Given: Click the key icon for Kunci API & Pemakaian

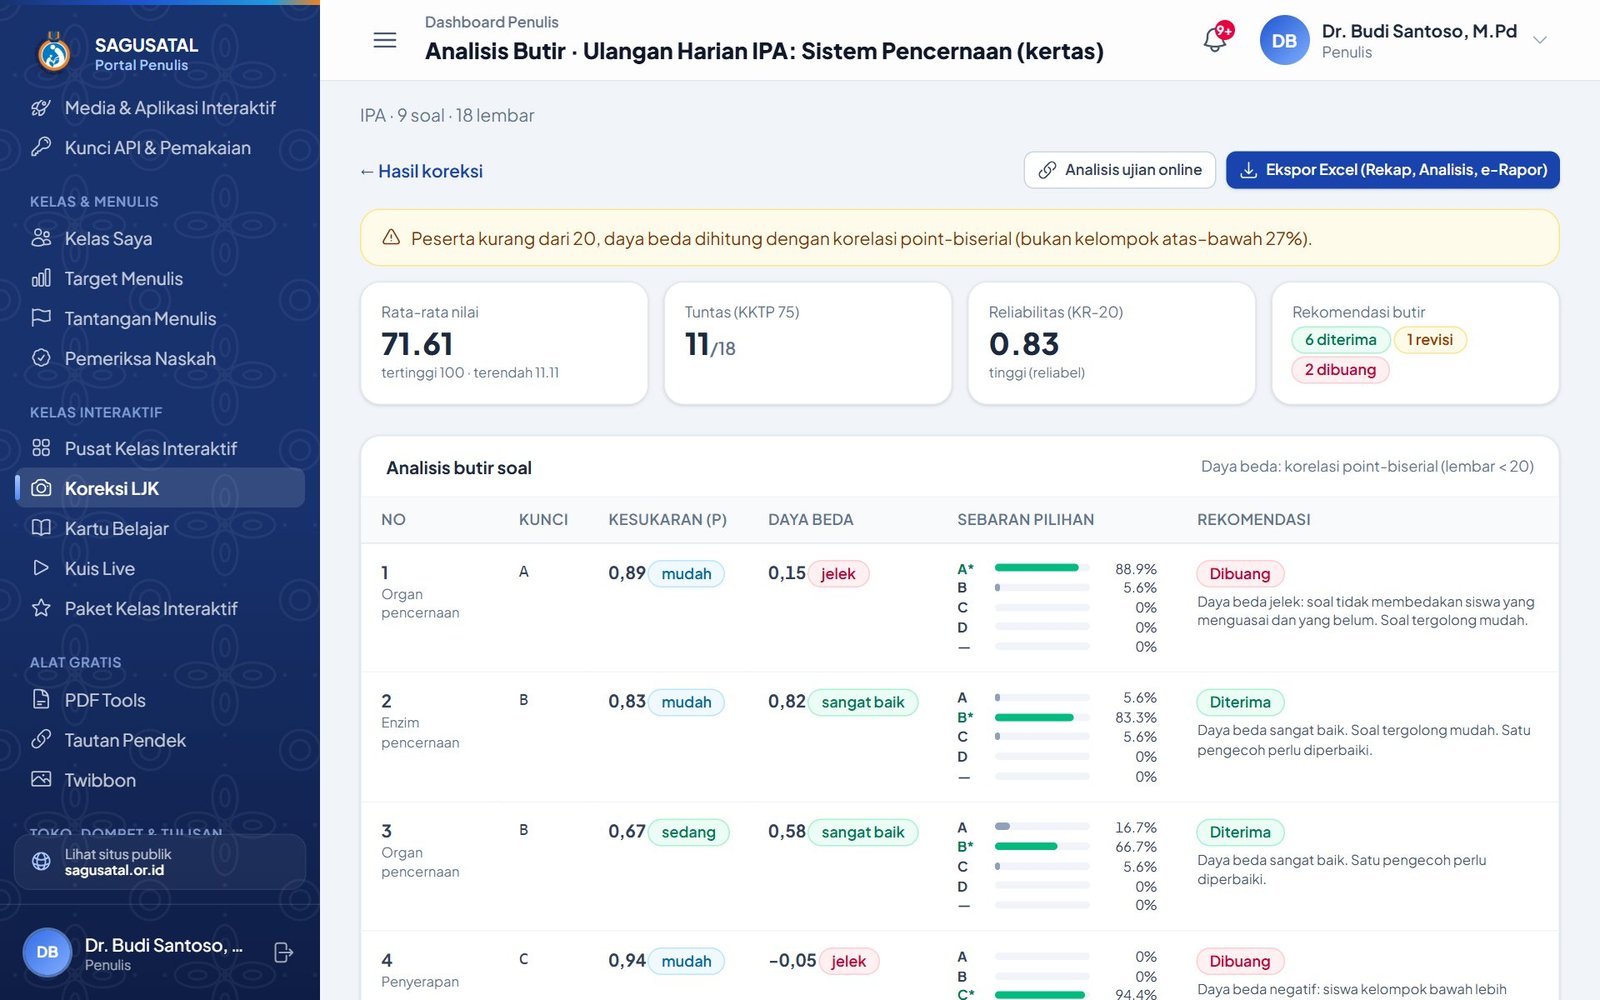Looking at the screenshot, I should 41,148.
